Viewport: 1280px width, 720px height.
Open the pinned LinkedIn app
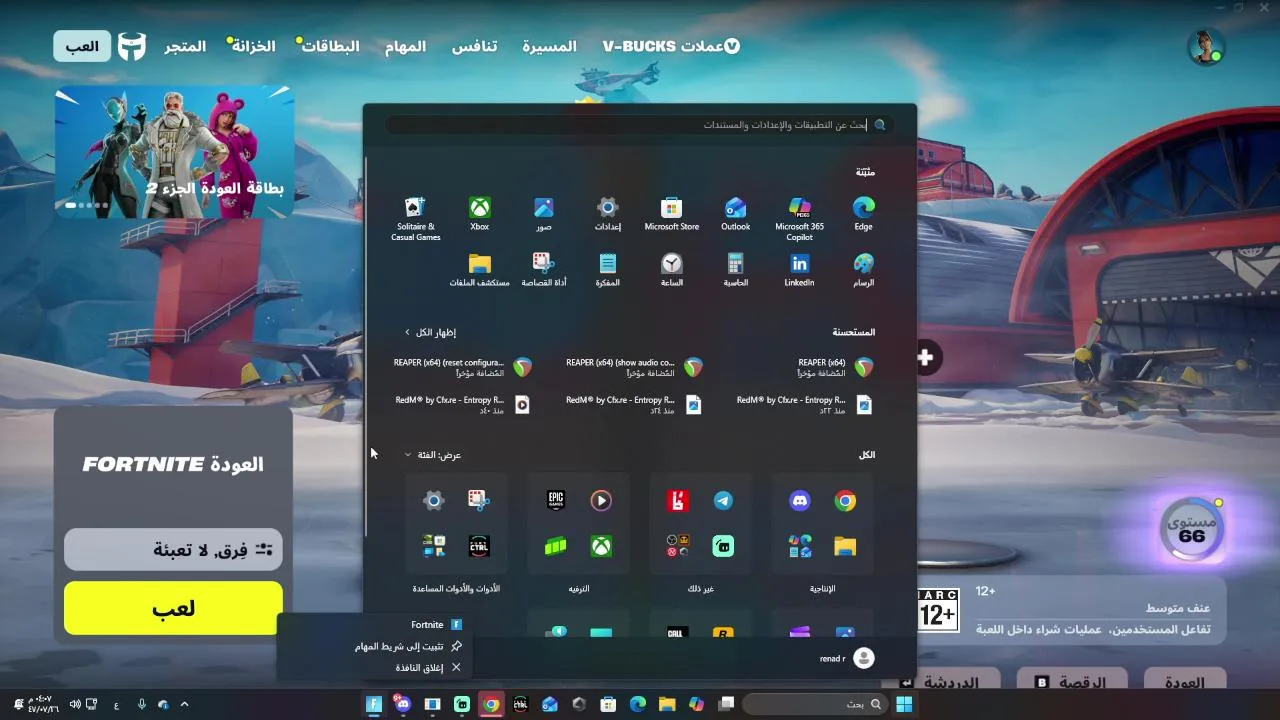click(x=799, y=270)
